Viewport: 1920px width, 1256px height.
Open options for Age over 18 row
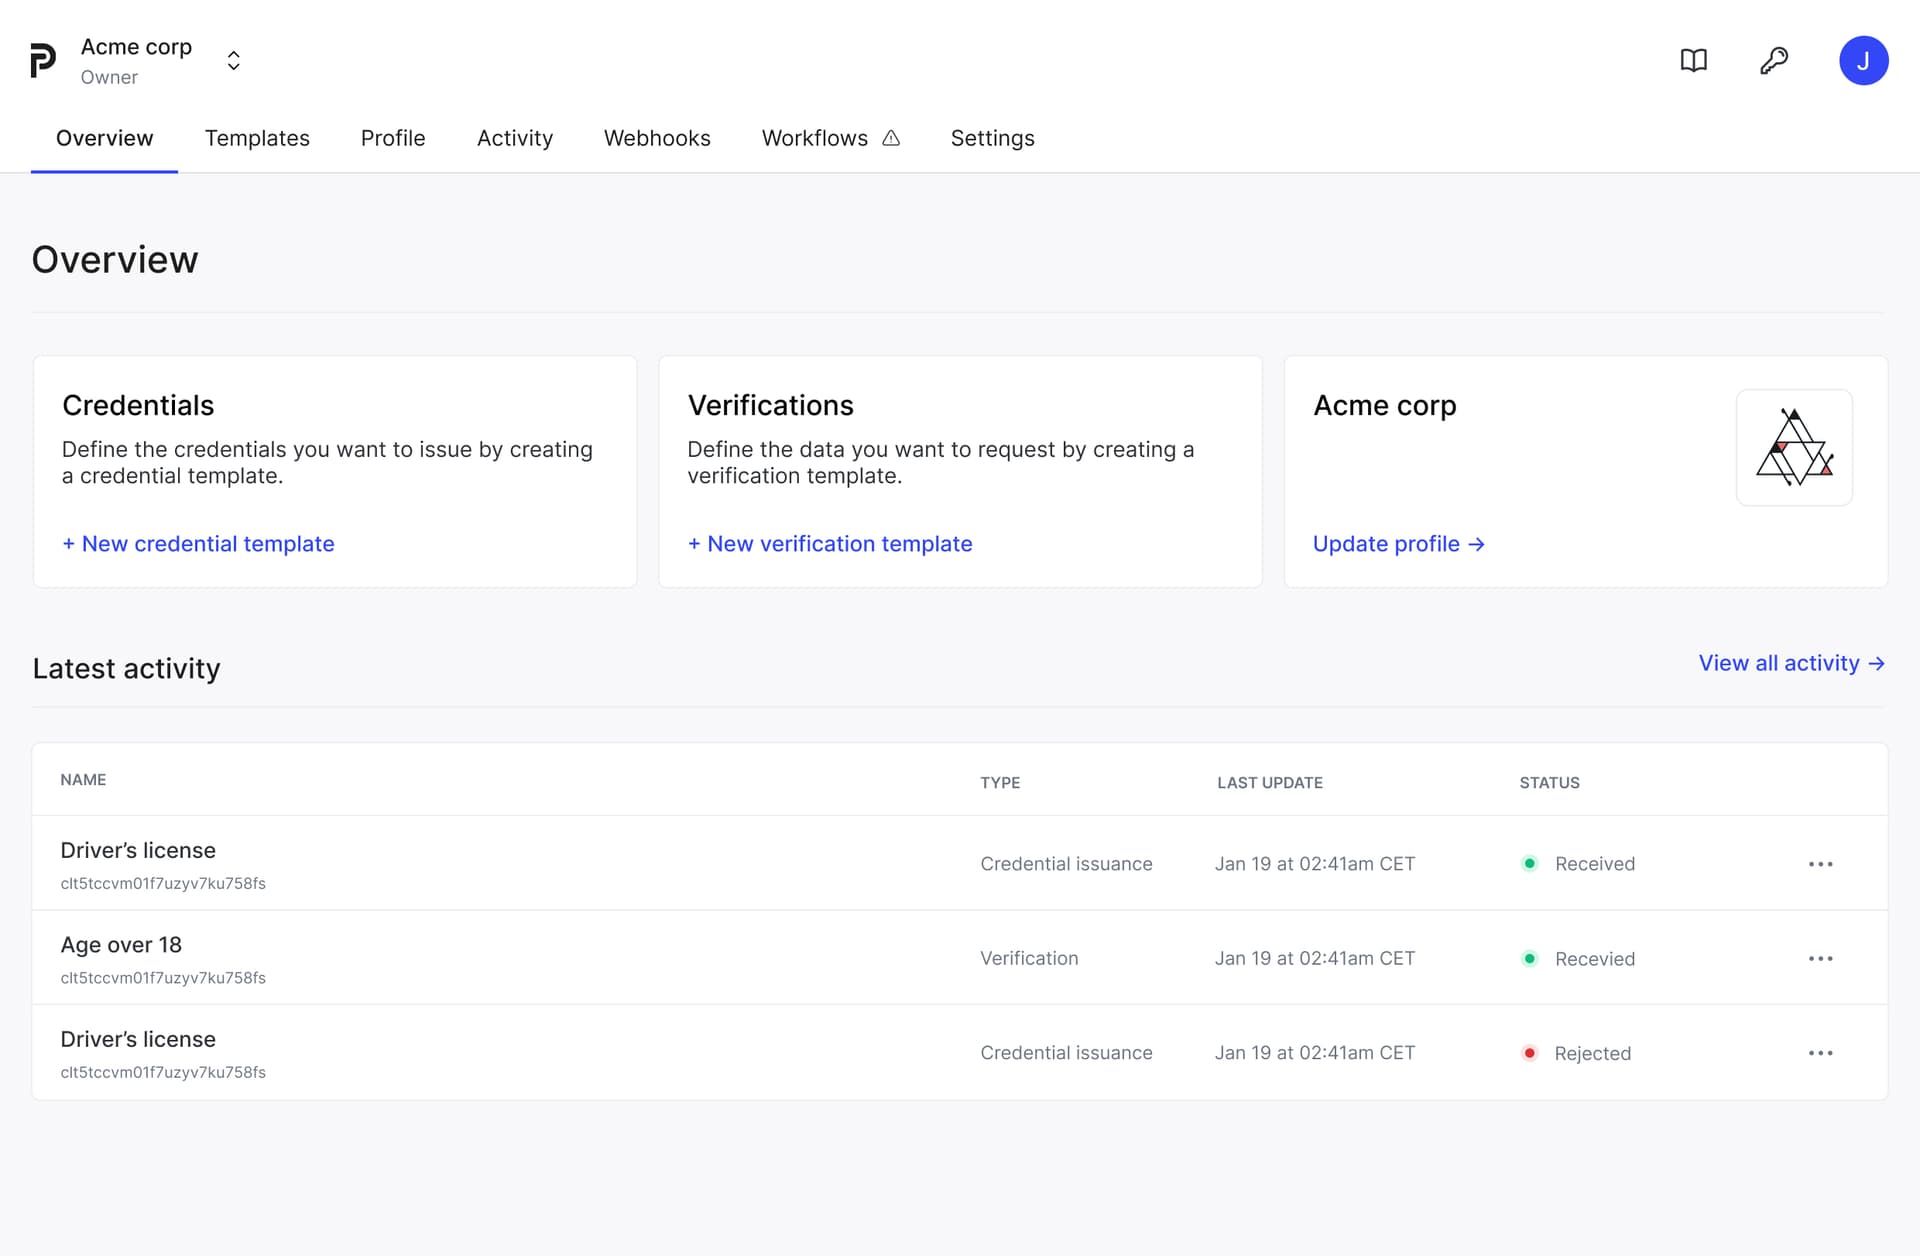(1820, 958)
